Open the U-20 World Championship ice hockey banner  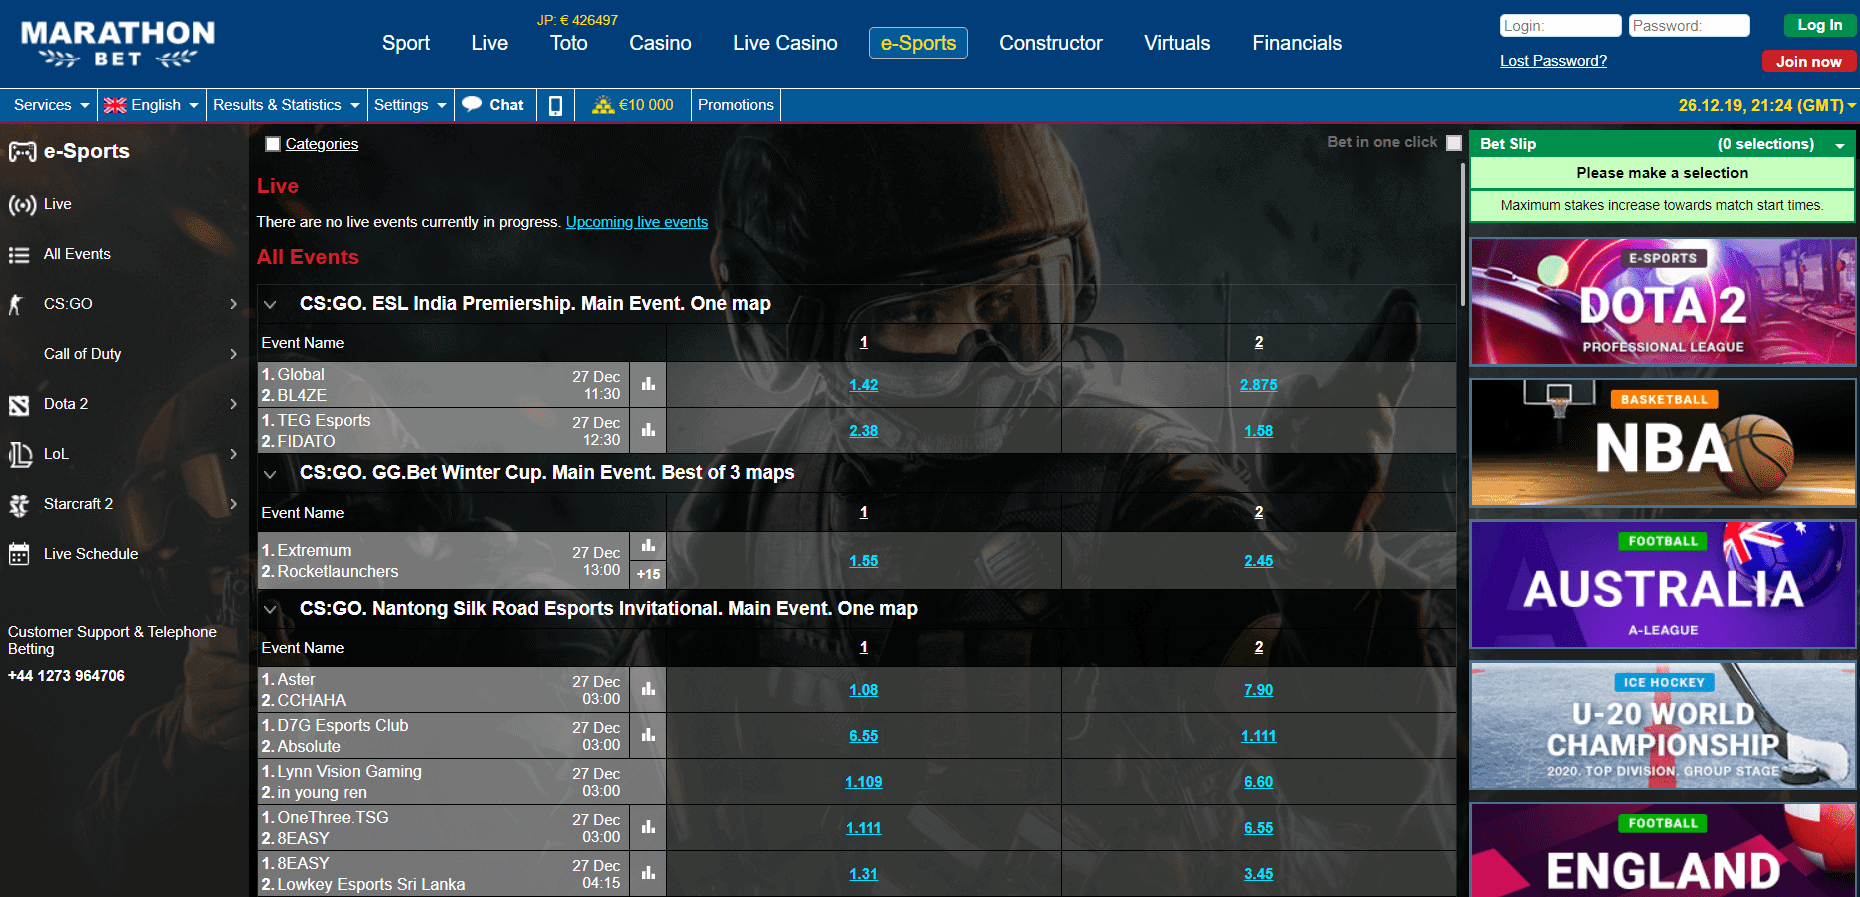click(x=1663, y=726)
